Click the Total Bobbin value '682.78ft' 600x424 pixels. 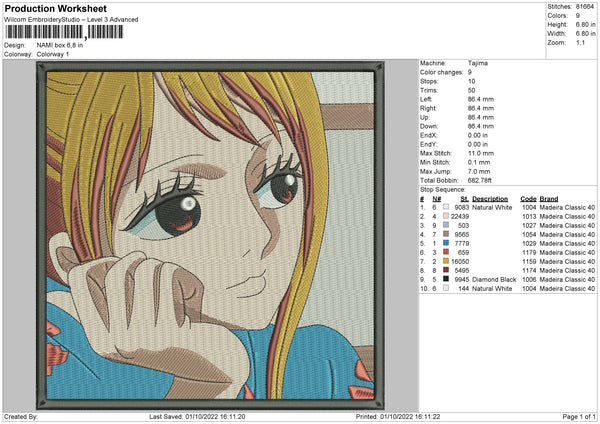(480, 180)
